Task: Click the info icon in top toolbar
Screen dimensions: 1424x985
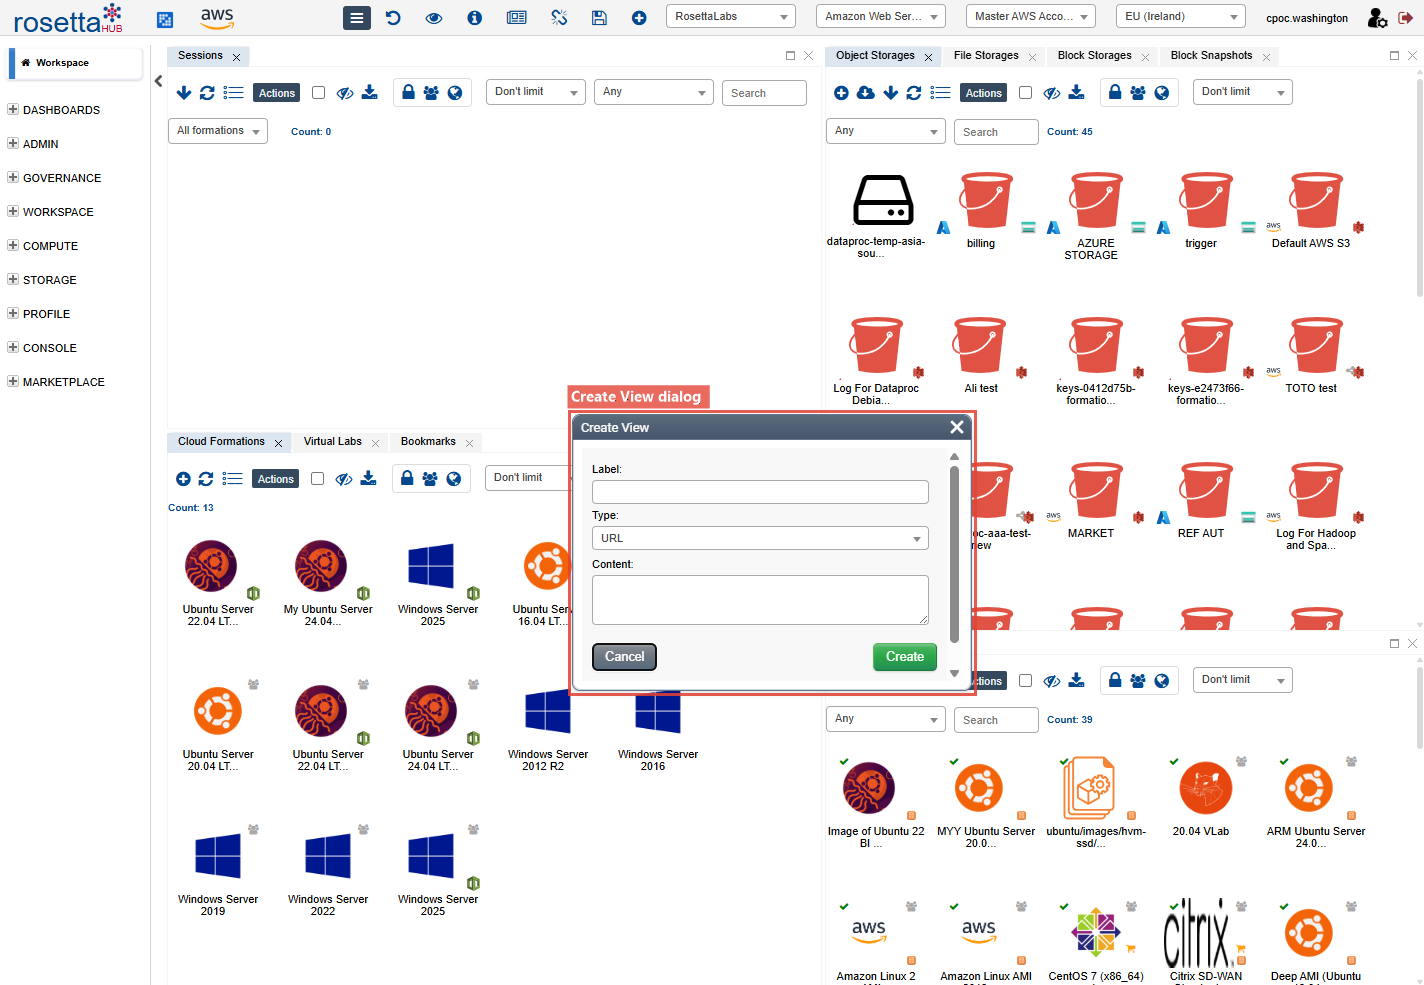Action: (x=475, y=17)
